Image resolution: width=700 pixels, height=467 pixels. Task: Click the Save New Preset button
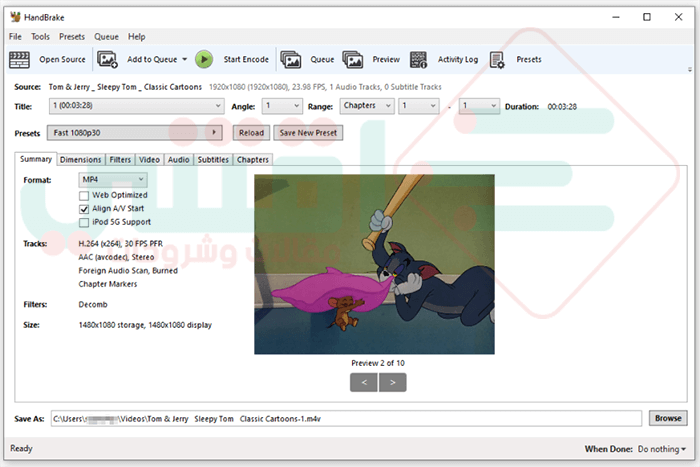(308, 133)
